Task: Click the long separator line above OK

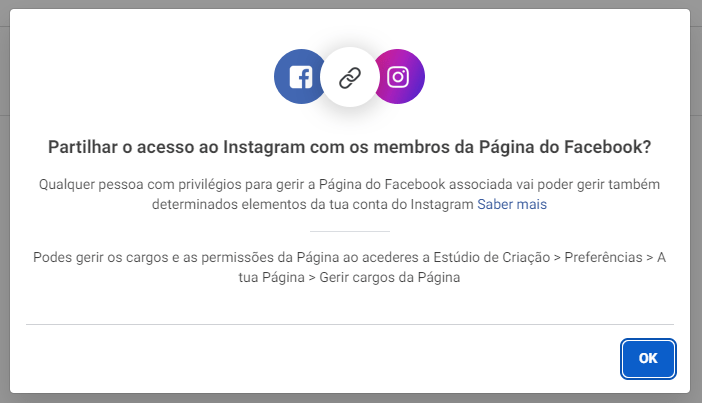Action: (x=350, y=325)
